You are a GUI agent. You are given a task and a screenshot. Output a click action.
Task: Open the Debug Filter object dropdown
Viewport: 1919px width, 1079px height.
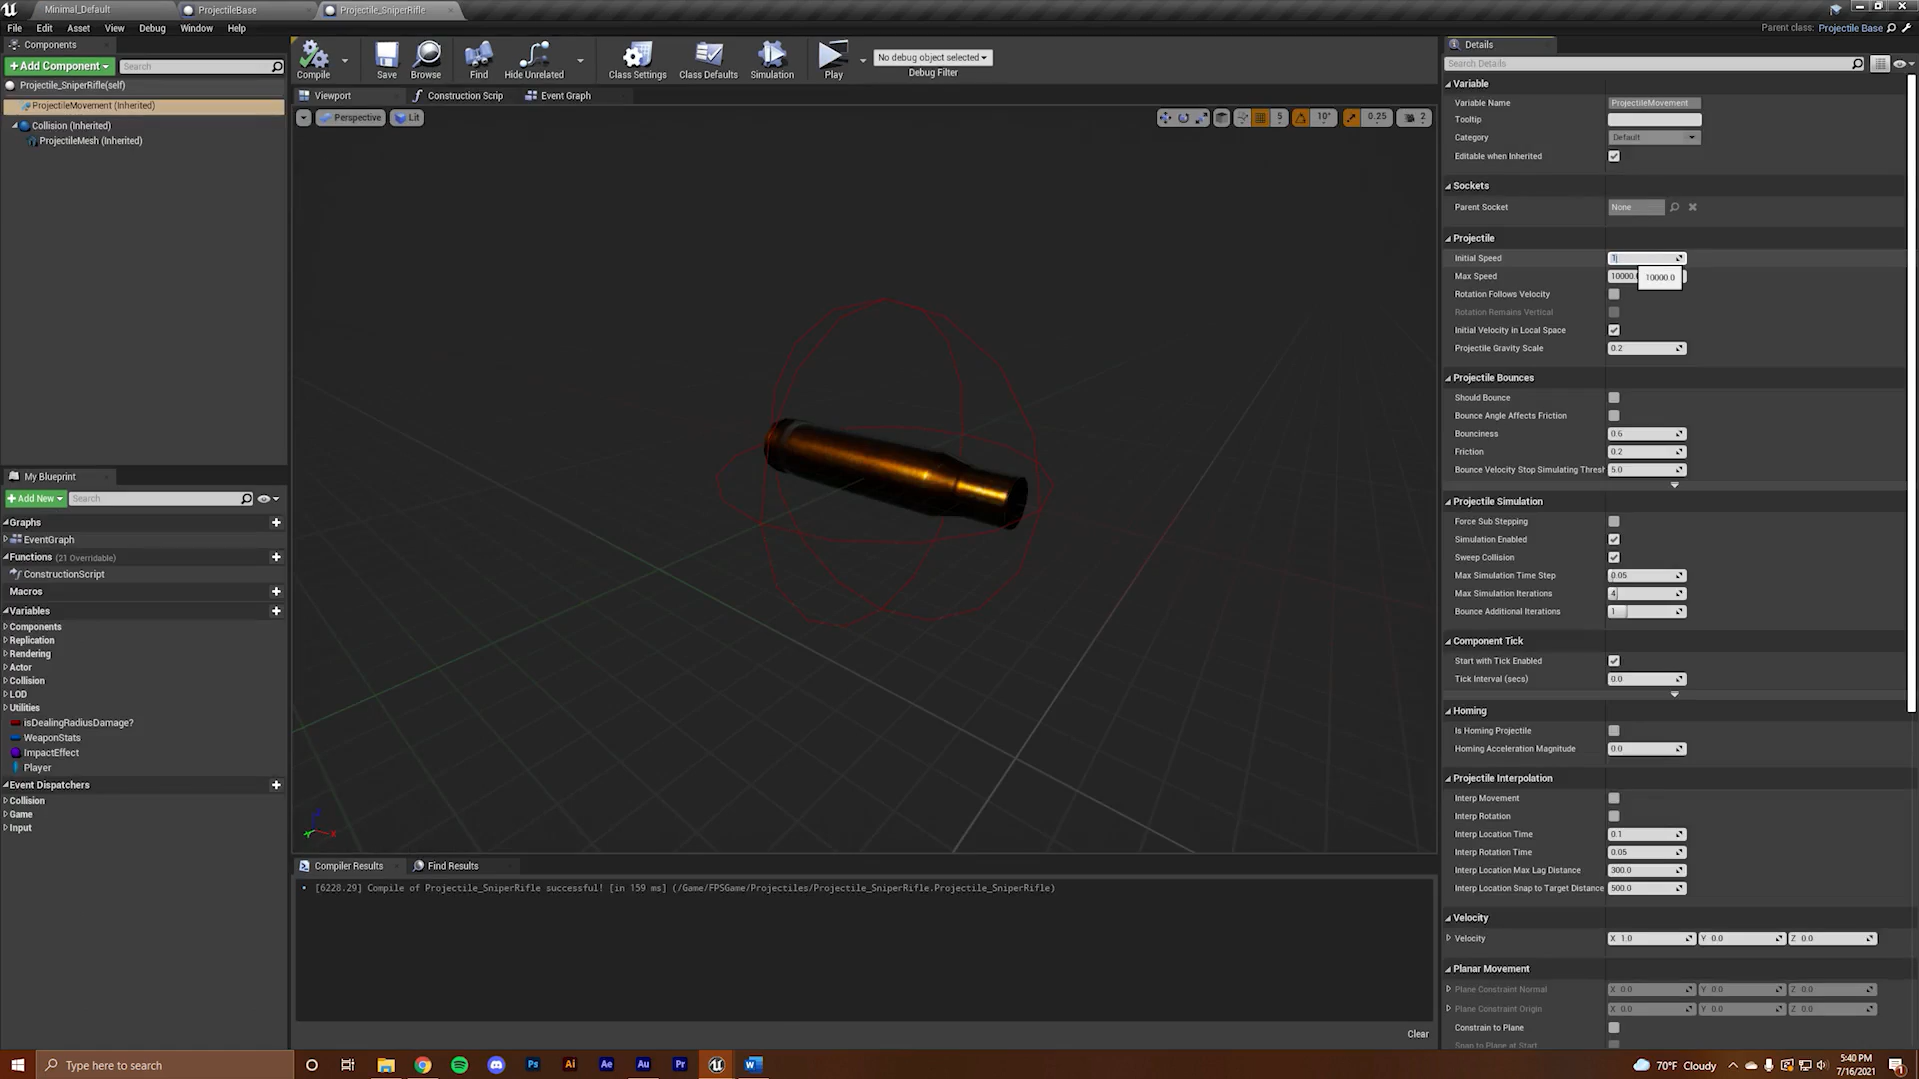coord(932,57)
